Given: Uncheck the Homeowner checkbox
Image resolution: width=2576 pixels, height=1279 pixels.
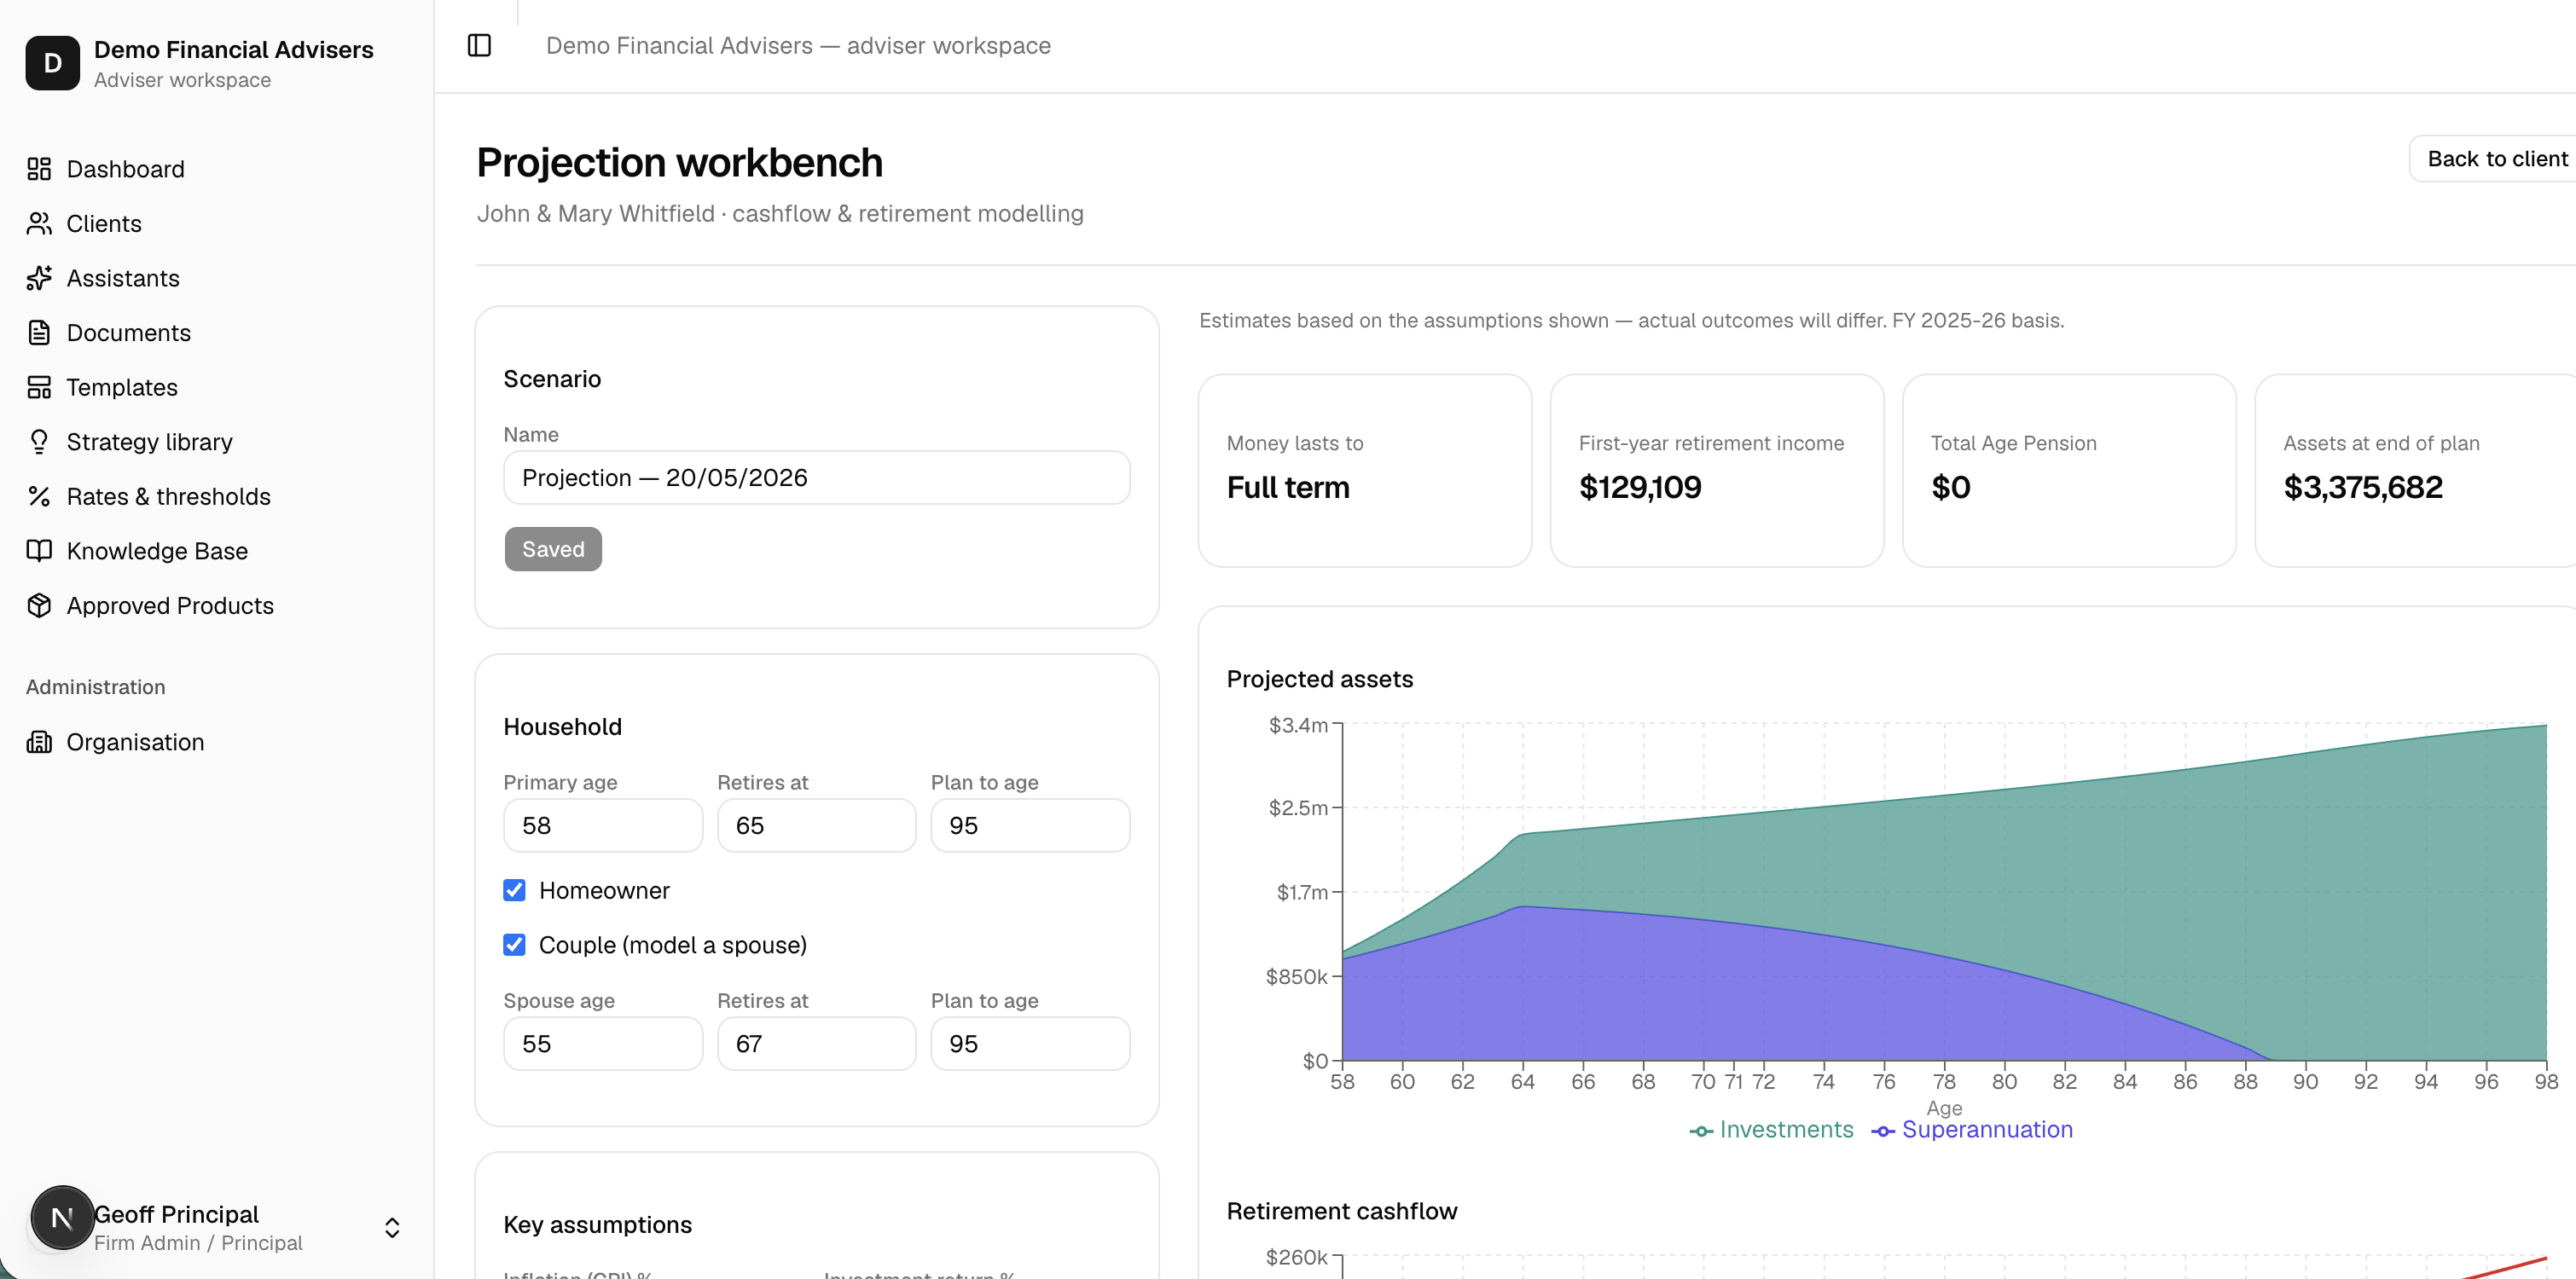Looking at the screenshot, I should 514,890.
